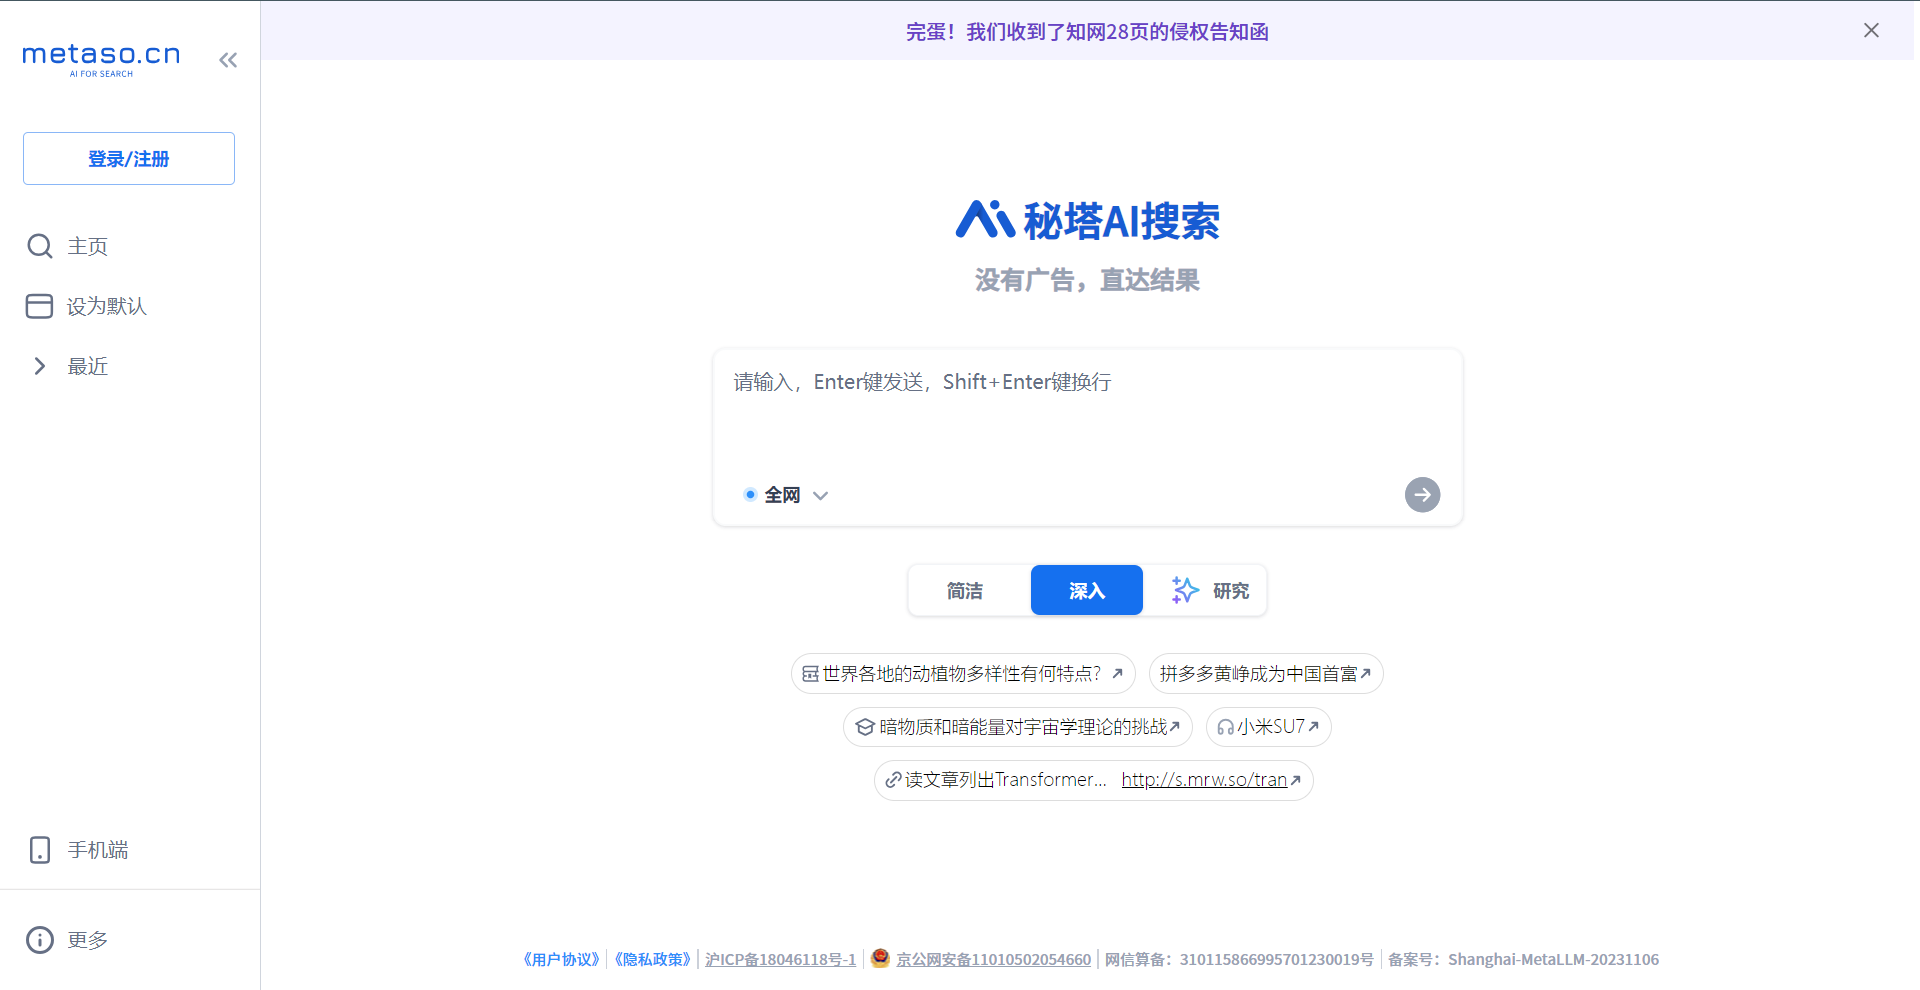Click arrow icon on 拼多多 suggestion

[x=1366, y=674]
